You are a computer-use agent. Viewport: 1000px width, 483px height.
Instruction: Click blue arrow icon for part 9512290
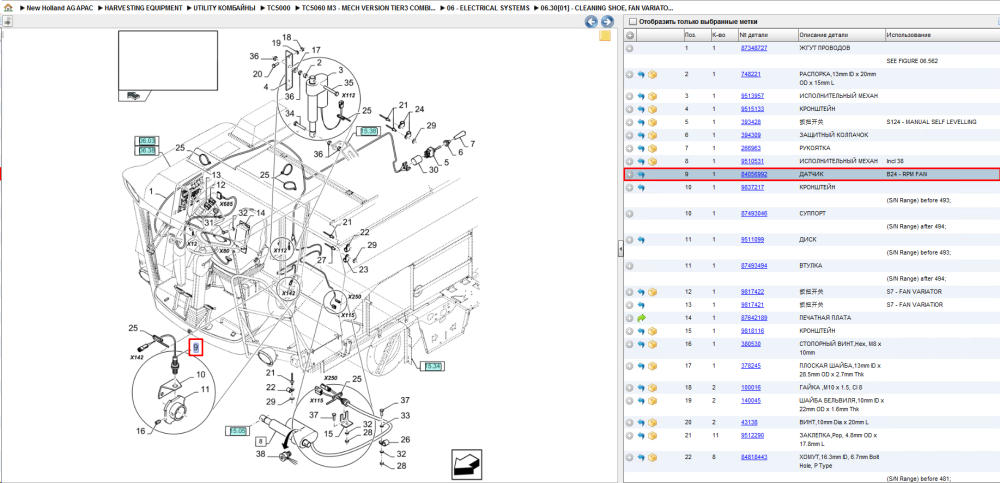click(x=641, y=436)
